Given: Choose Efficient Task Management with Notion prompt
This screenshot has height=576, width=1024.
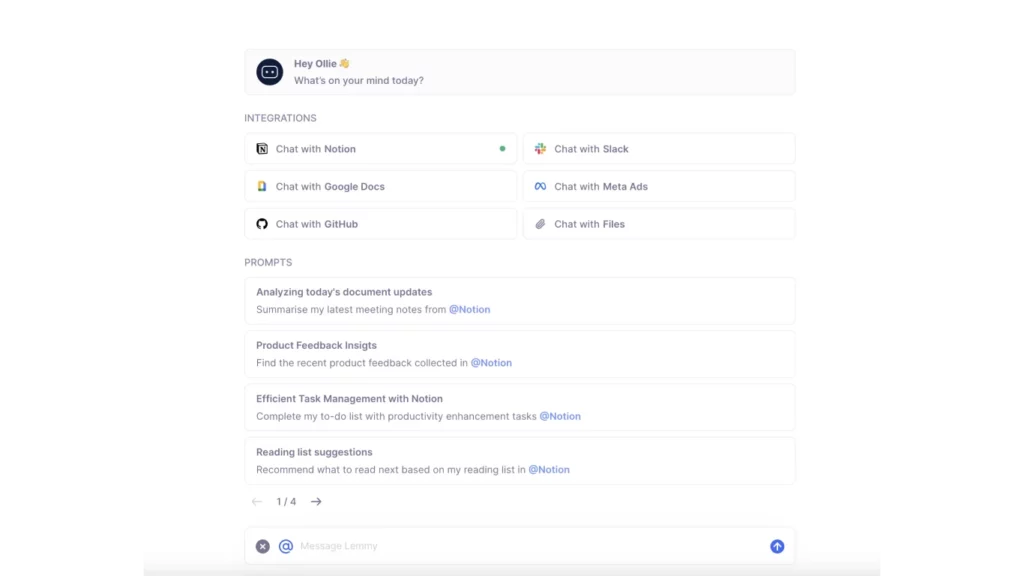Looking at the screenshot, I should click(x=519, y=407).
